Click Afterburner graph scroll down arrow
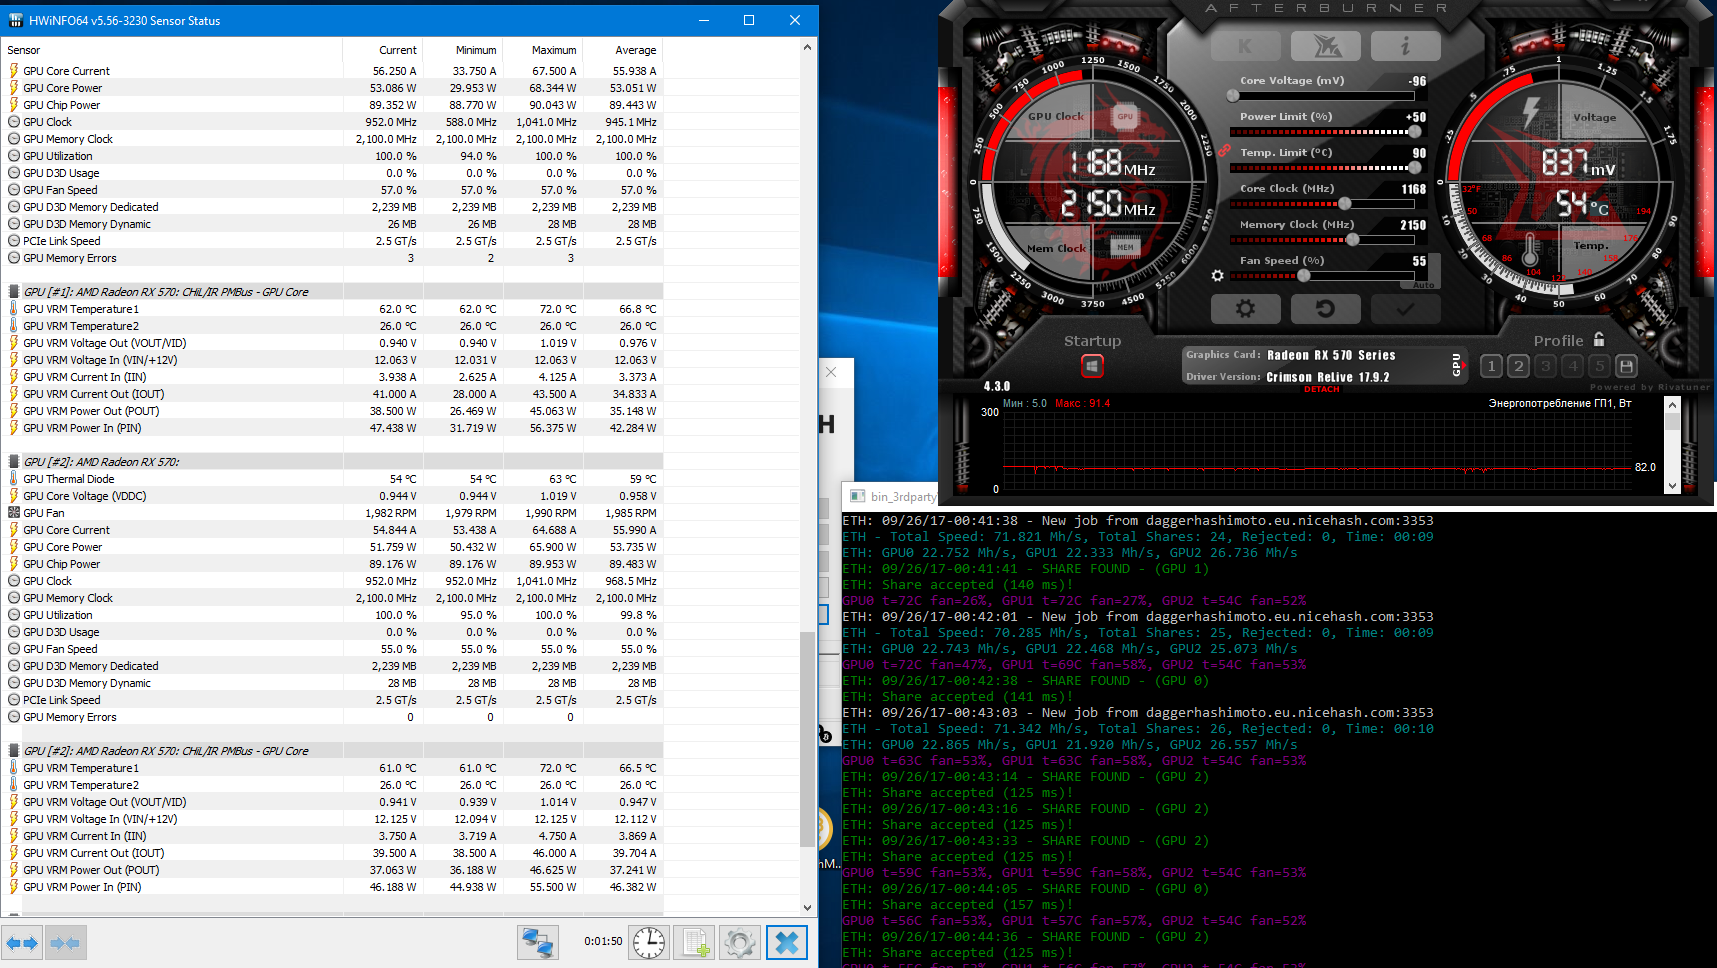The height and width of the screenshot is (968, 1717). [x=1672, y=486]
